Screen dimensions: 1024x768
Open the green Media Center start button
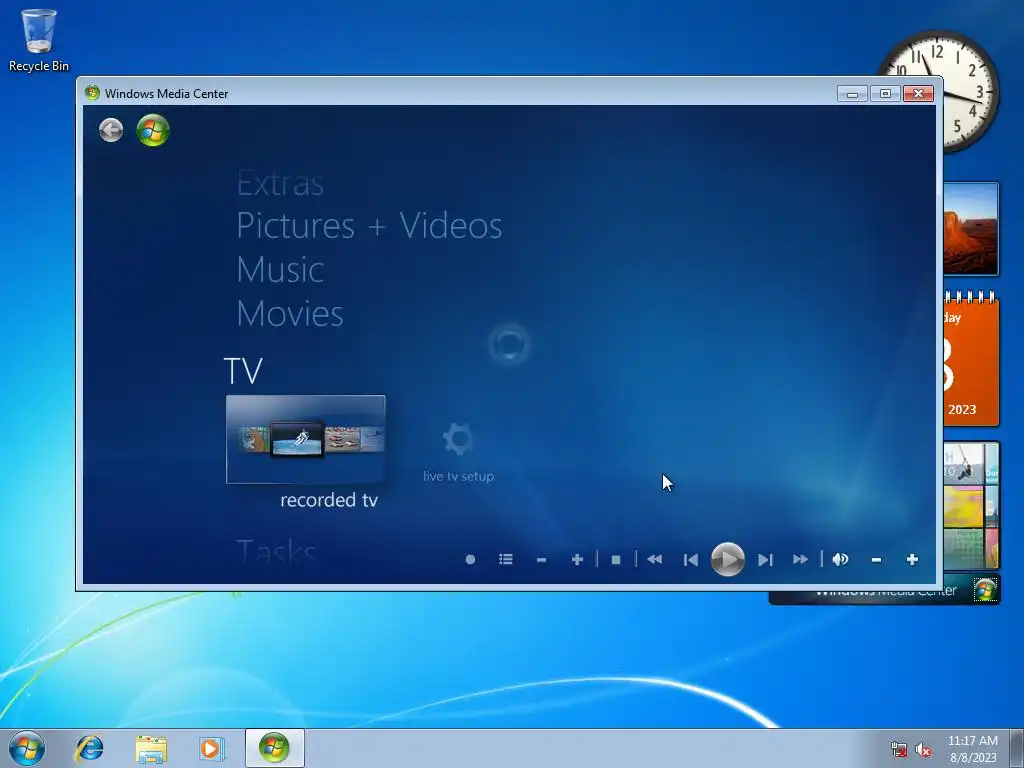153,130
